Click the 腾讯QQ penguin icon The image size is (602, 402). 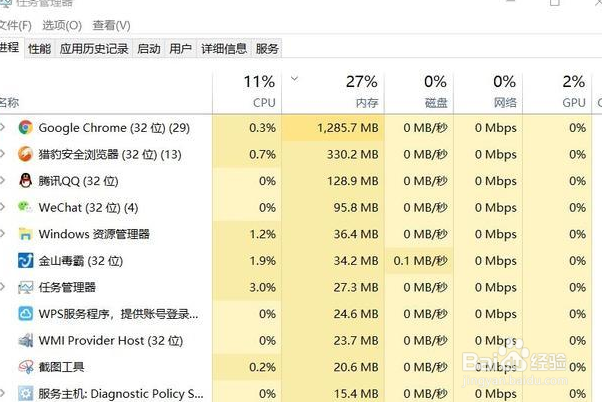pos(25,181)
